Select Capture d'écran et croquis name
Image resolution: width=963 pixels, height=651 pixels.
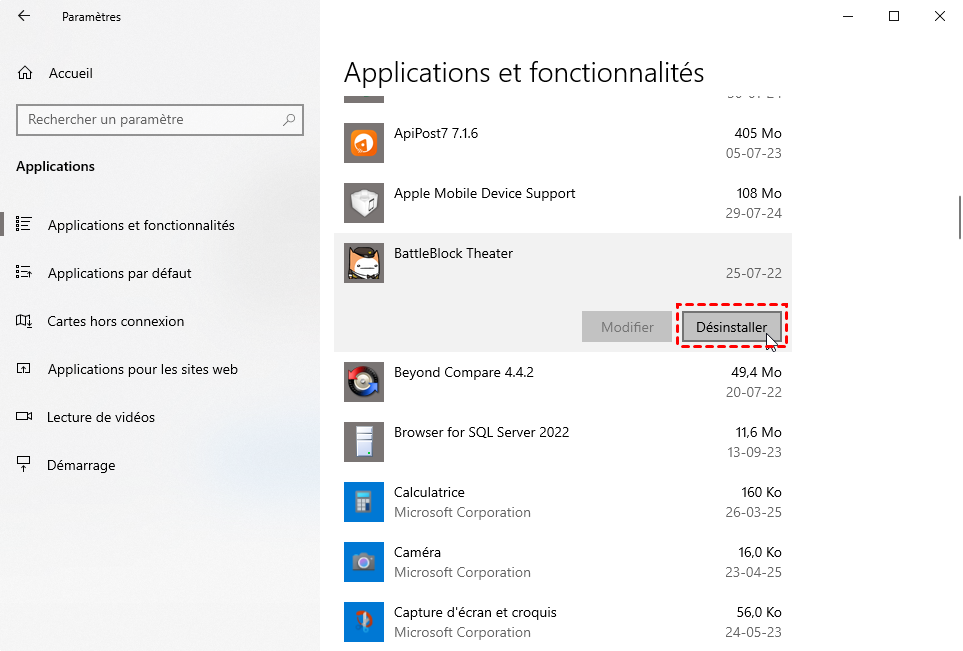pyautogui.click(x=475, y=612)
